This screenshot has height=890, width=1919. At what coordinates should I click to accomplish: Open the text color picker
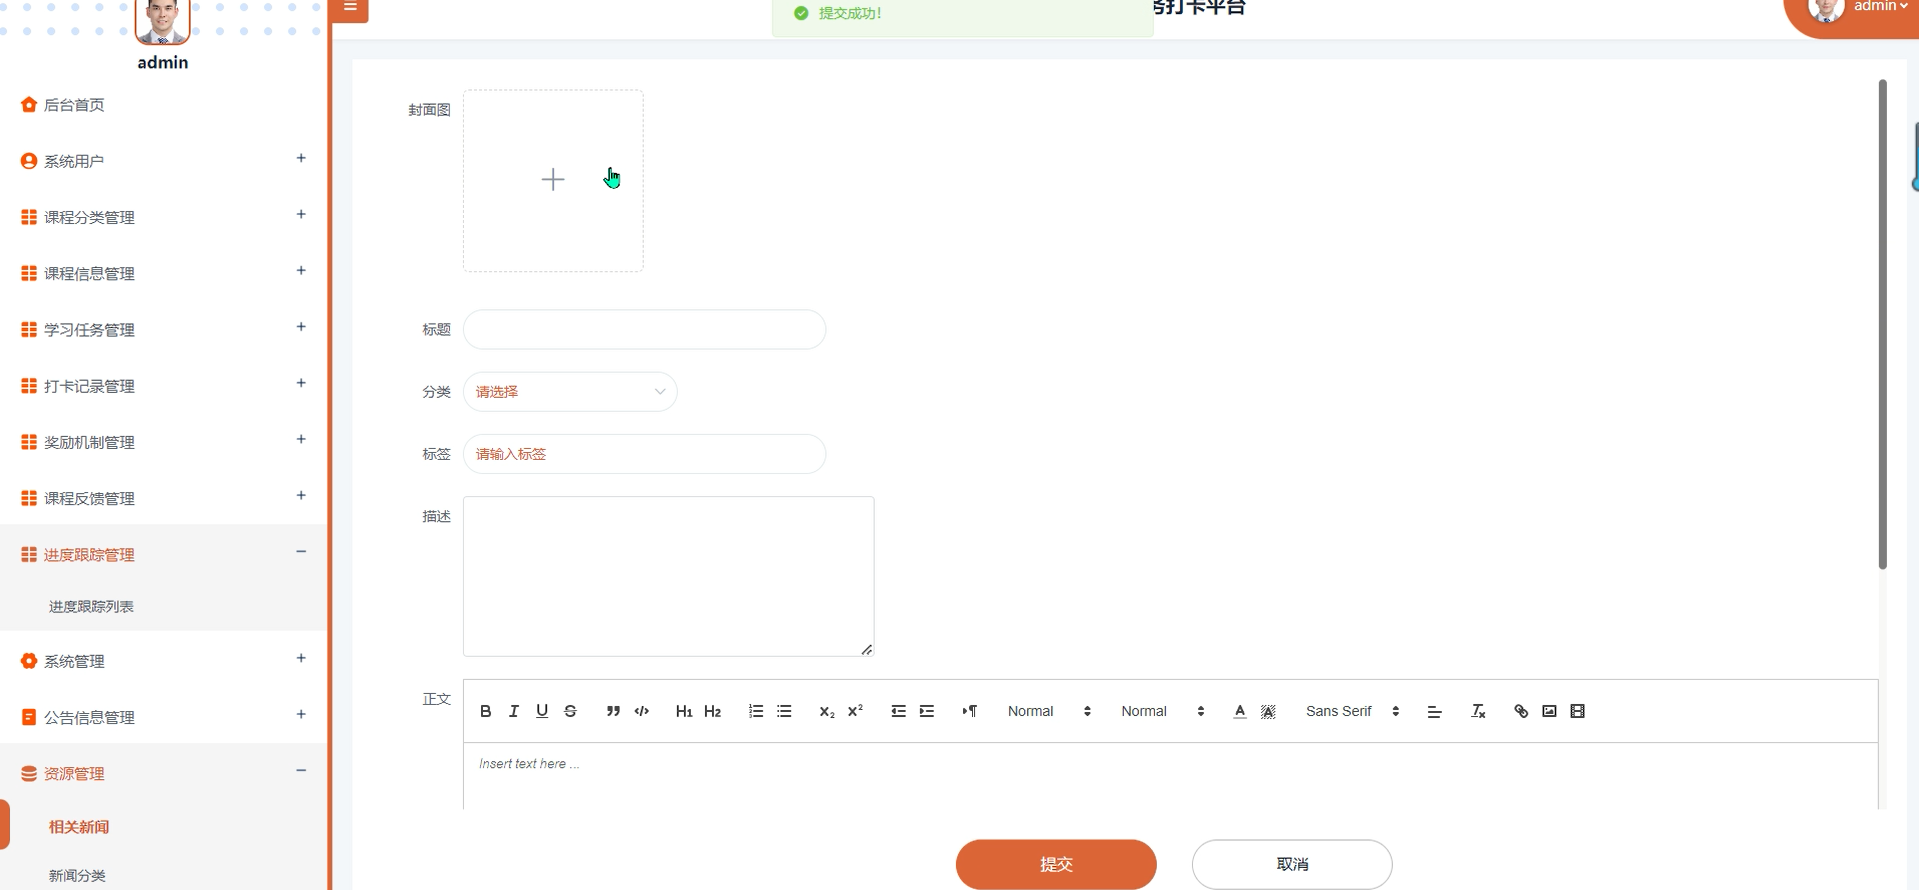tap(1240, 711)
